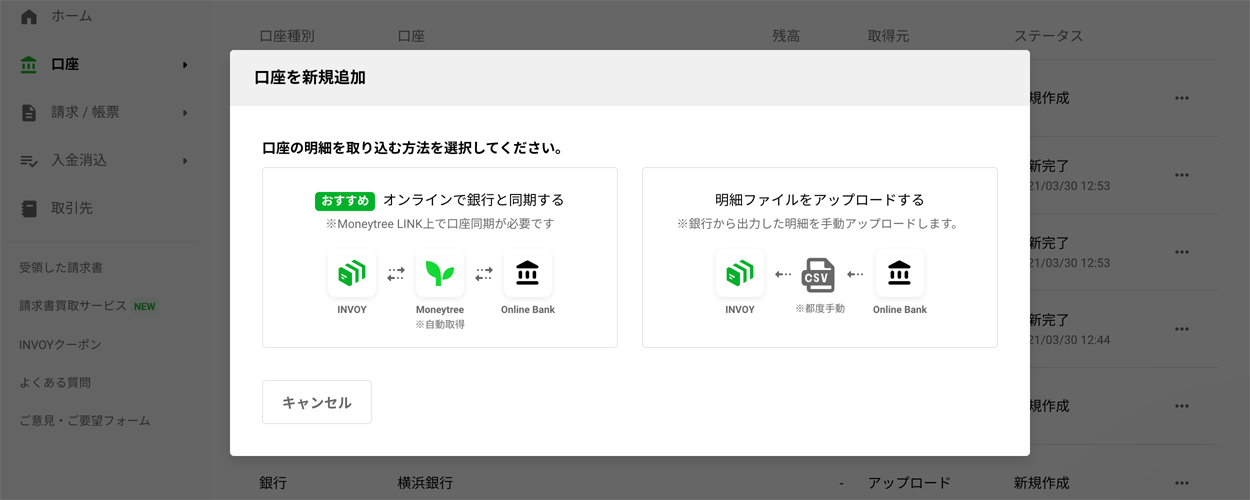Open more options for 横浜銀行 row

point(1182,483)
